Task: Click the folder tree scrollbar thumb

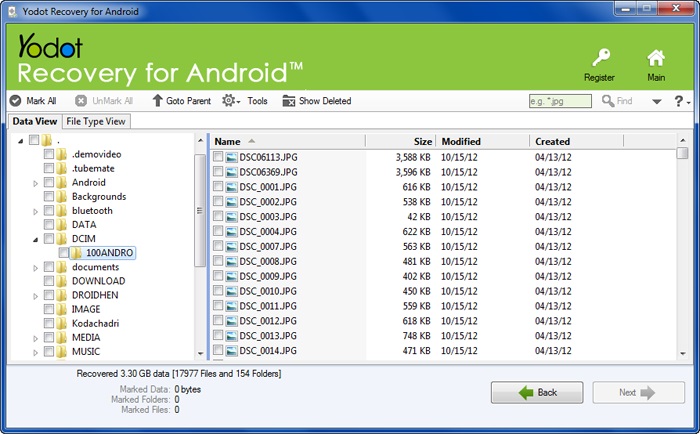Action: (x=200, y=210)
